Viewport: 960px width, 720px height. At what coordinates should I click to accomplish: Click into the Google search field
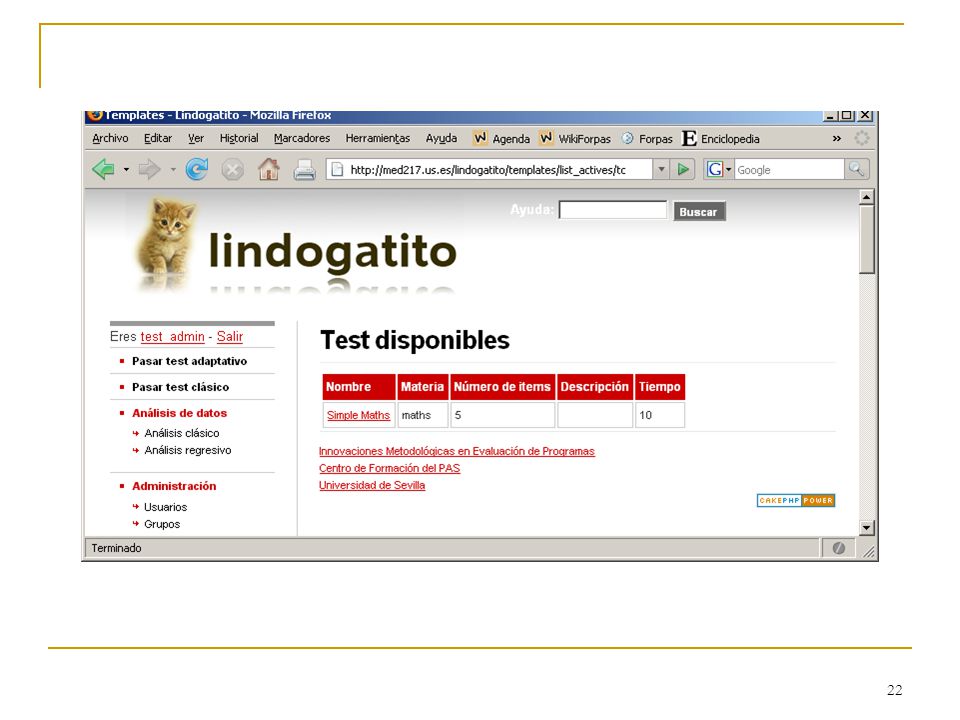coord(789,170)
